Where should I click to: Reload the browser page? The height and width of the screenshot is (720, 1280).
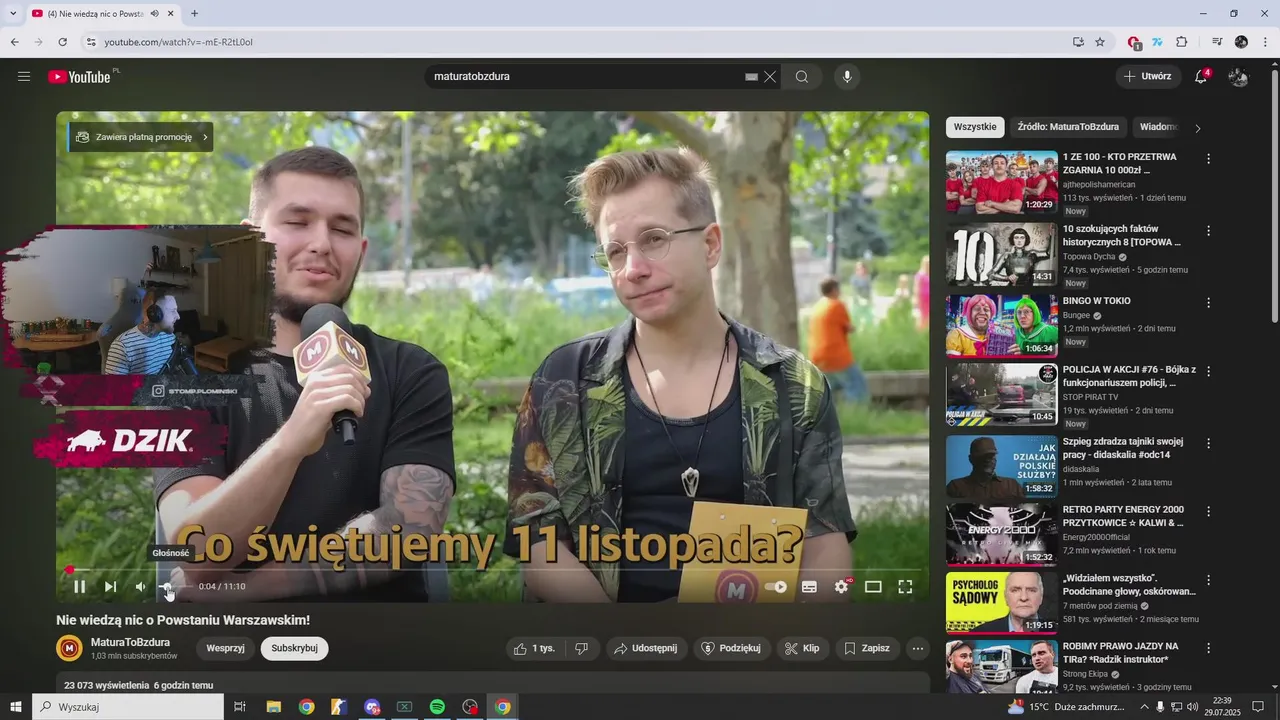[x=62, y=42]
